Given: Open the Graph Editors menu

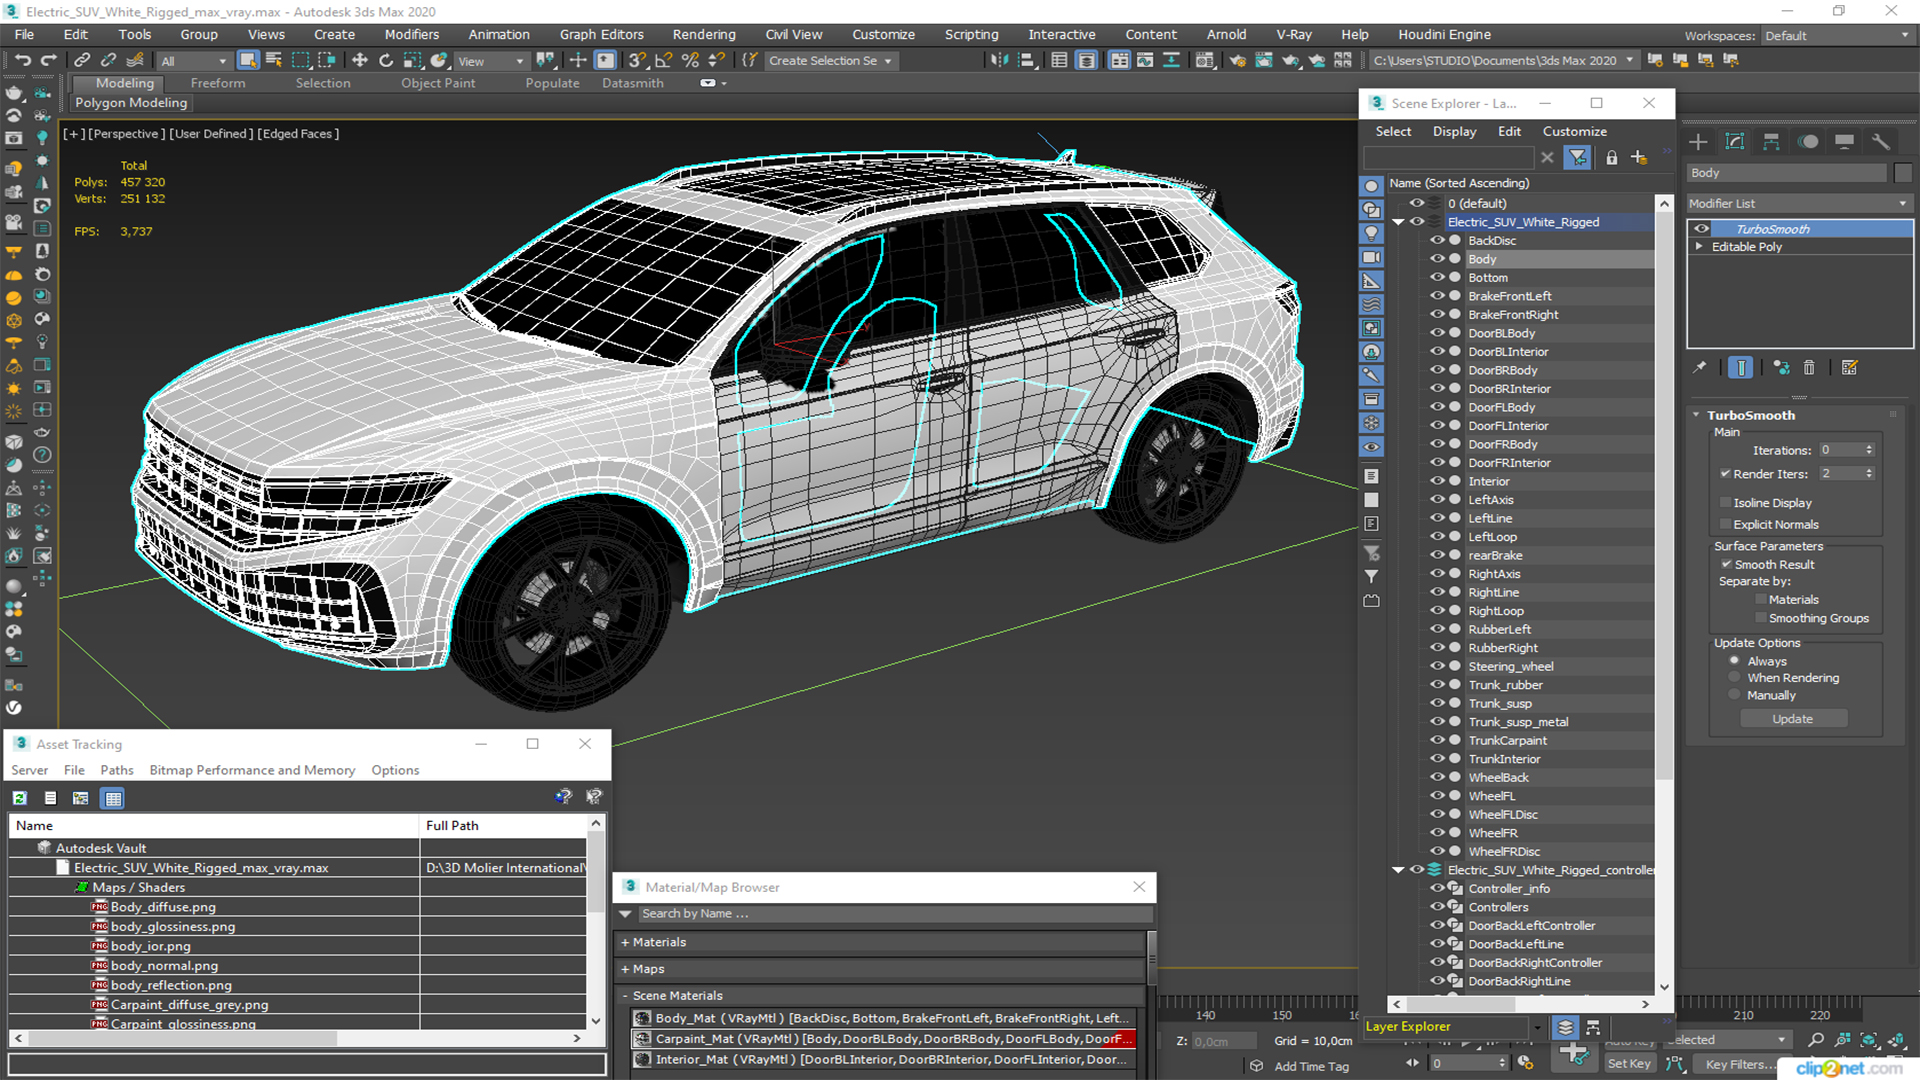Looking at the screenshot, I should [x=601, y=35].
